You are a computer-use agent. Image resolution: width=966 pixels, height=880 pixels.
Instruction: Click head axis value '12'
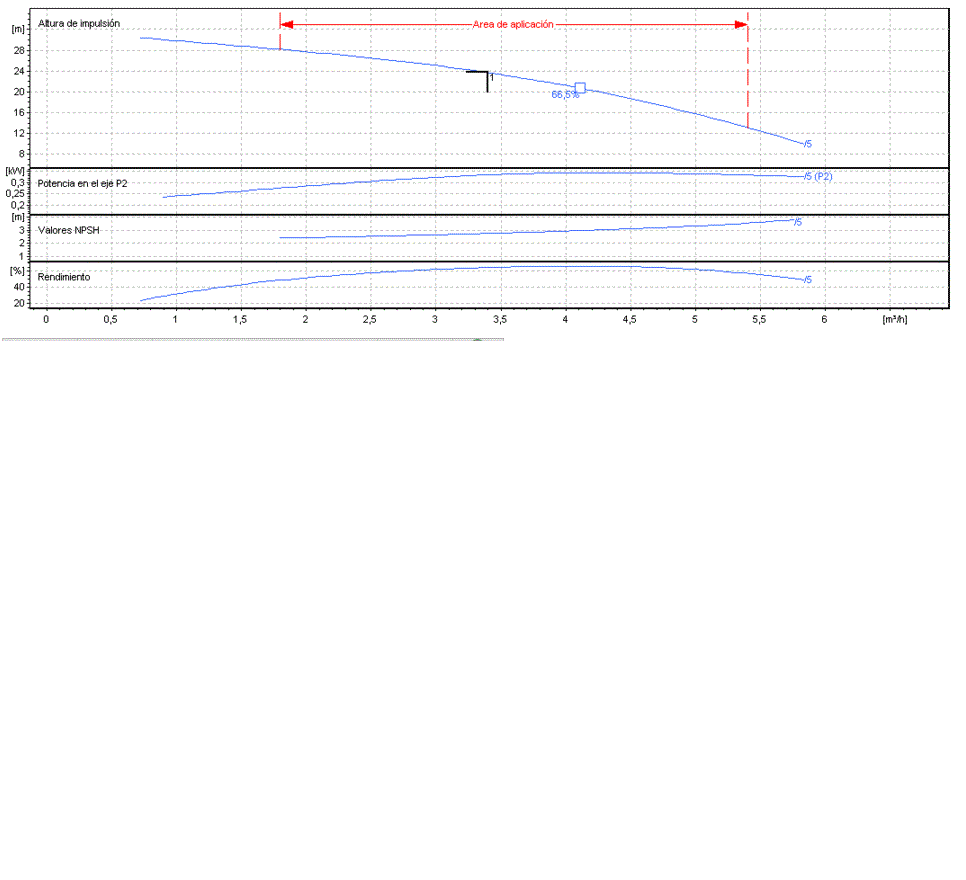tap(19, 134)
